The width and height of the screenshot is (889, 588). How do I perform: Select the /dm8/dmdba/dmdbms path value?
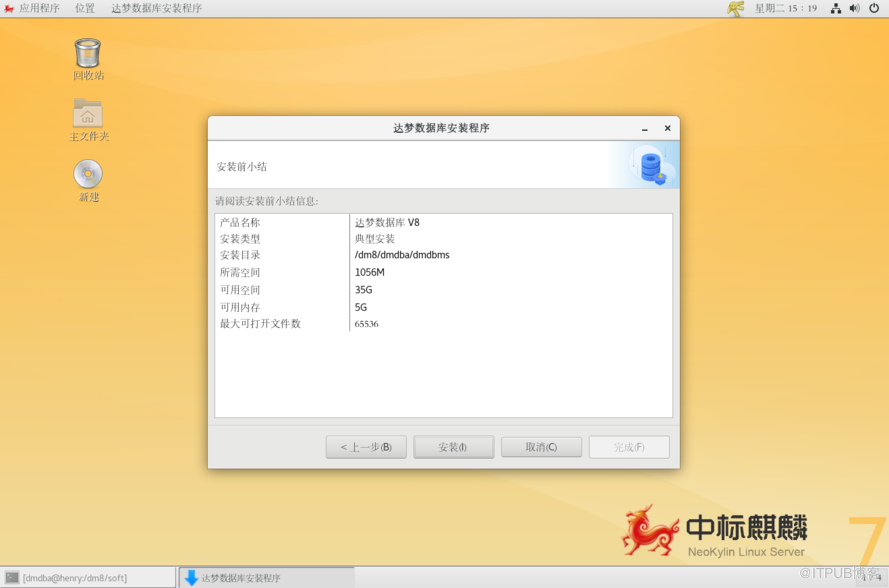coord(402,255)
